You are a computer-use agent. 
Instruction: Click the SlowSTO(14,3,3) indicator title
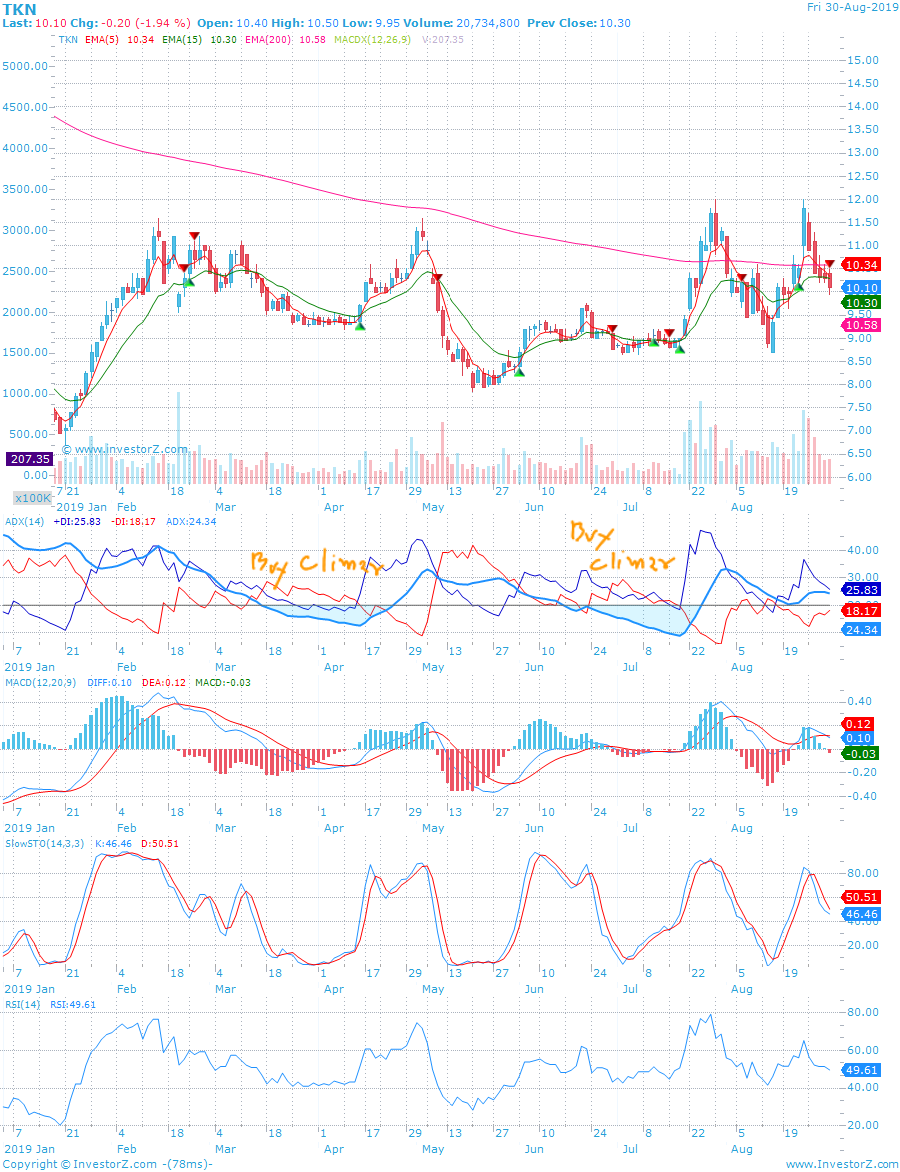(44, 844)
